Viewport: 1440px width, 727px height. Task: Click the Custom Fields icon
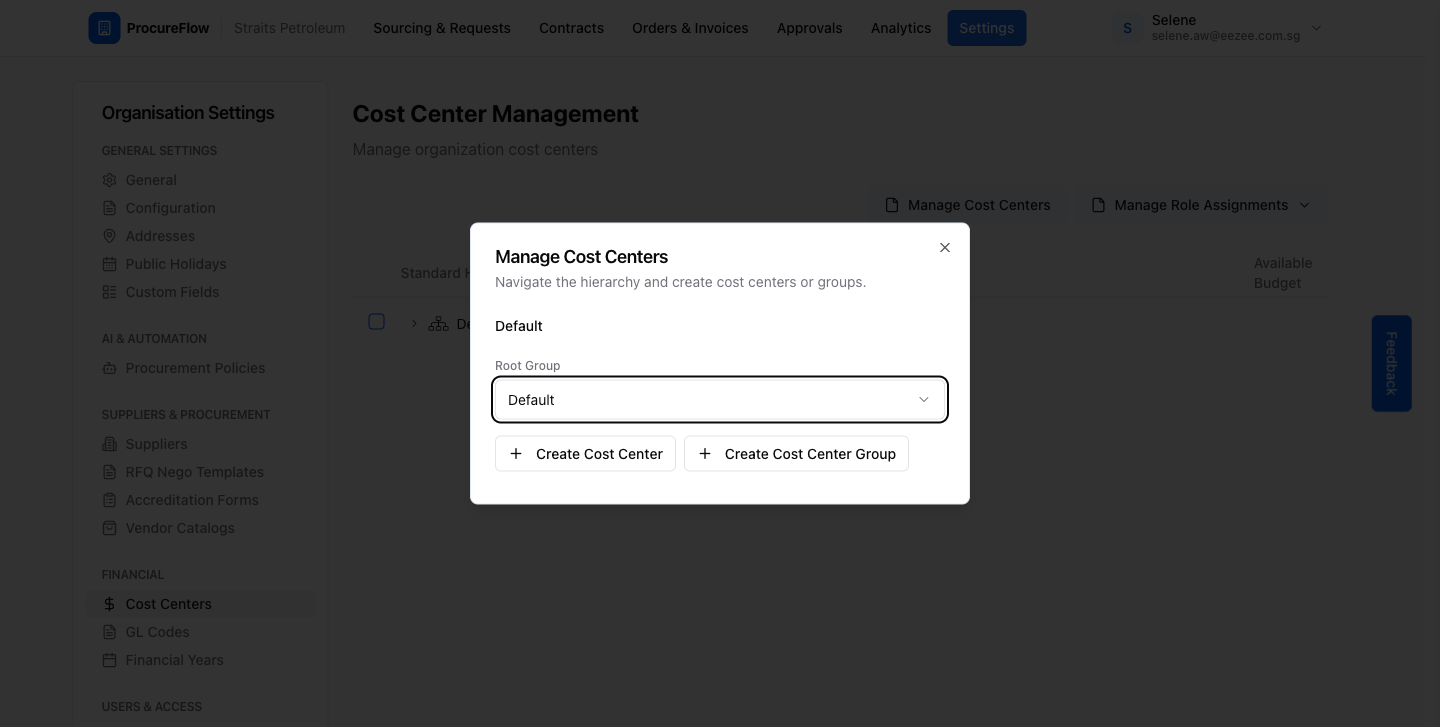coord(110,292)
